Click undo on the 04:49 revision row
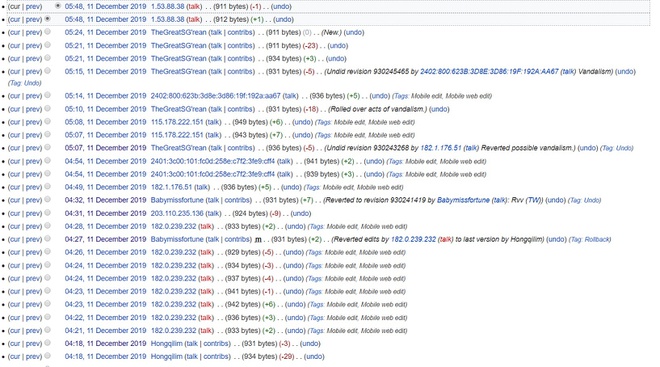The width and height of the screenshot is (660, 367). coord(291,187)
